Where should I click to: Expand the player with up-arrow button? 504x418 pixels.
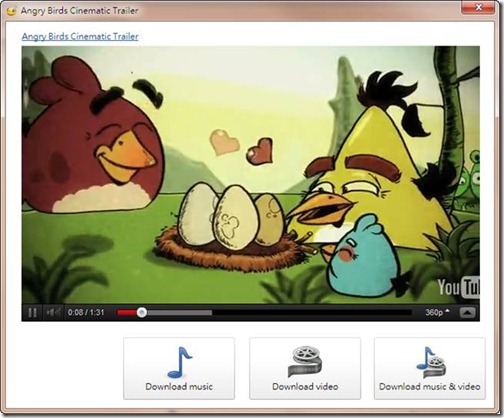coord(467,313)
